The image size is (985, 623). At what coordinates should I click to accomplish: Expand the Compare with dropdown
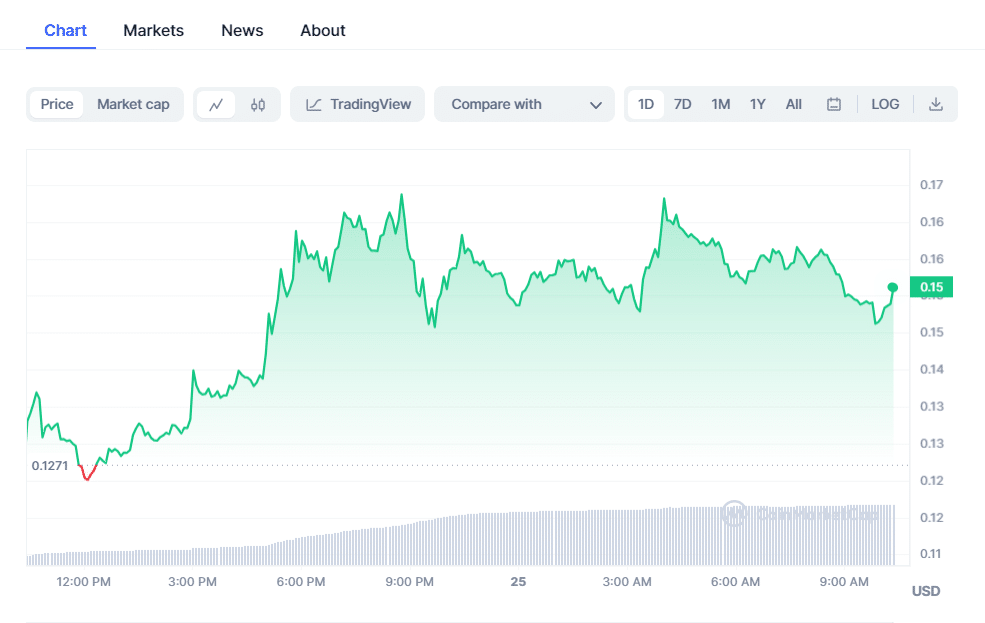pos(525,104)
